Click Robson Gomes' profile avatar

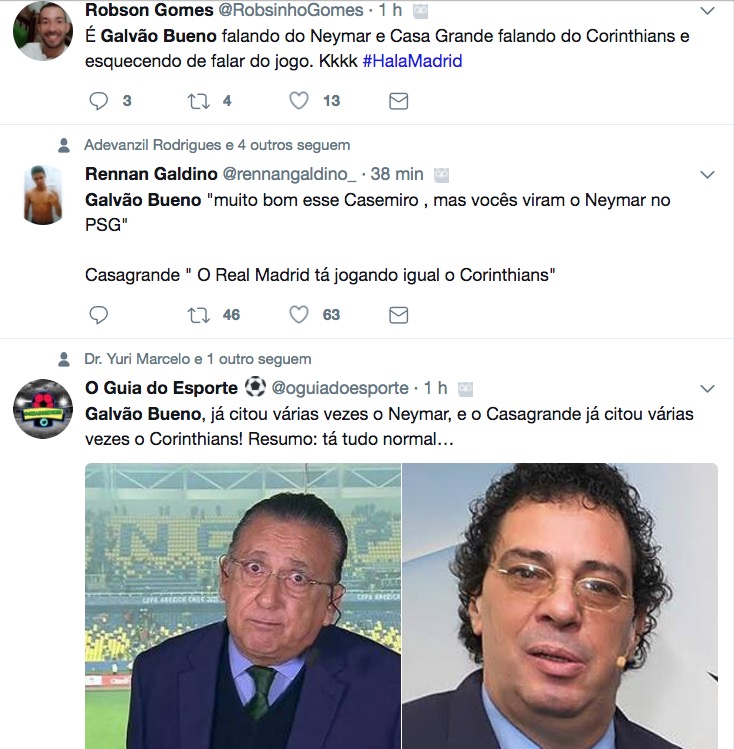43,31
